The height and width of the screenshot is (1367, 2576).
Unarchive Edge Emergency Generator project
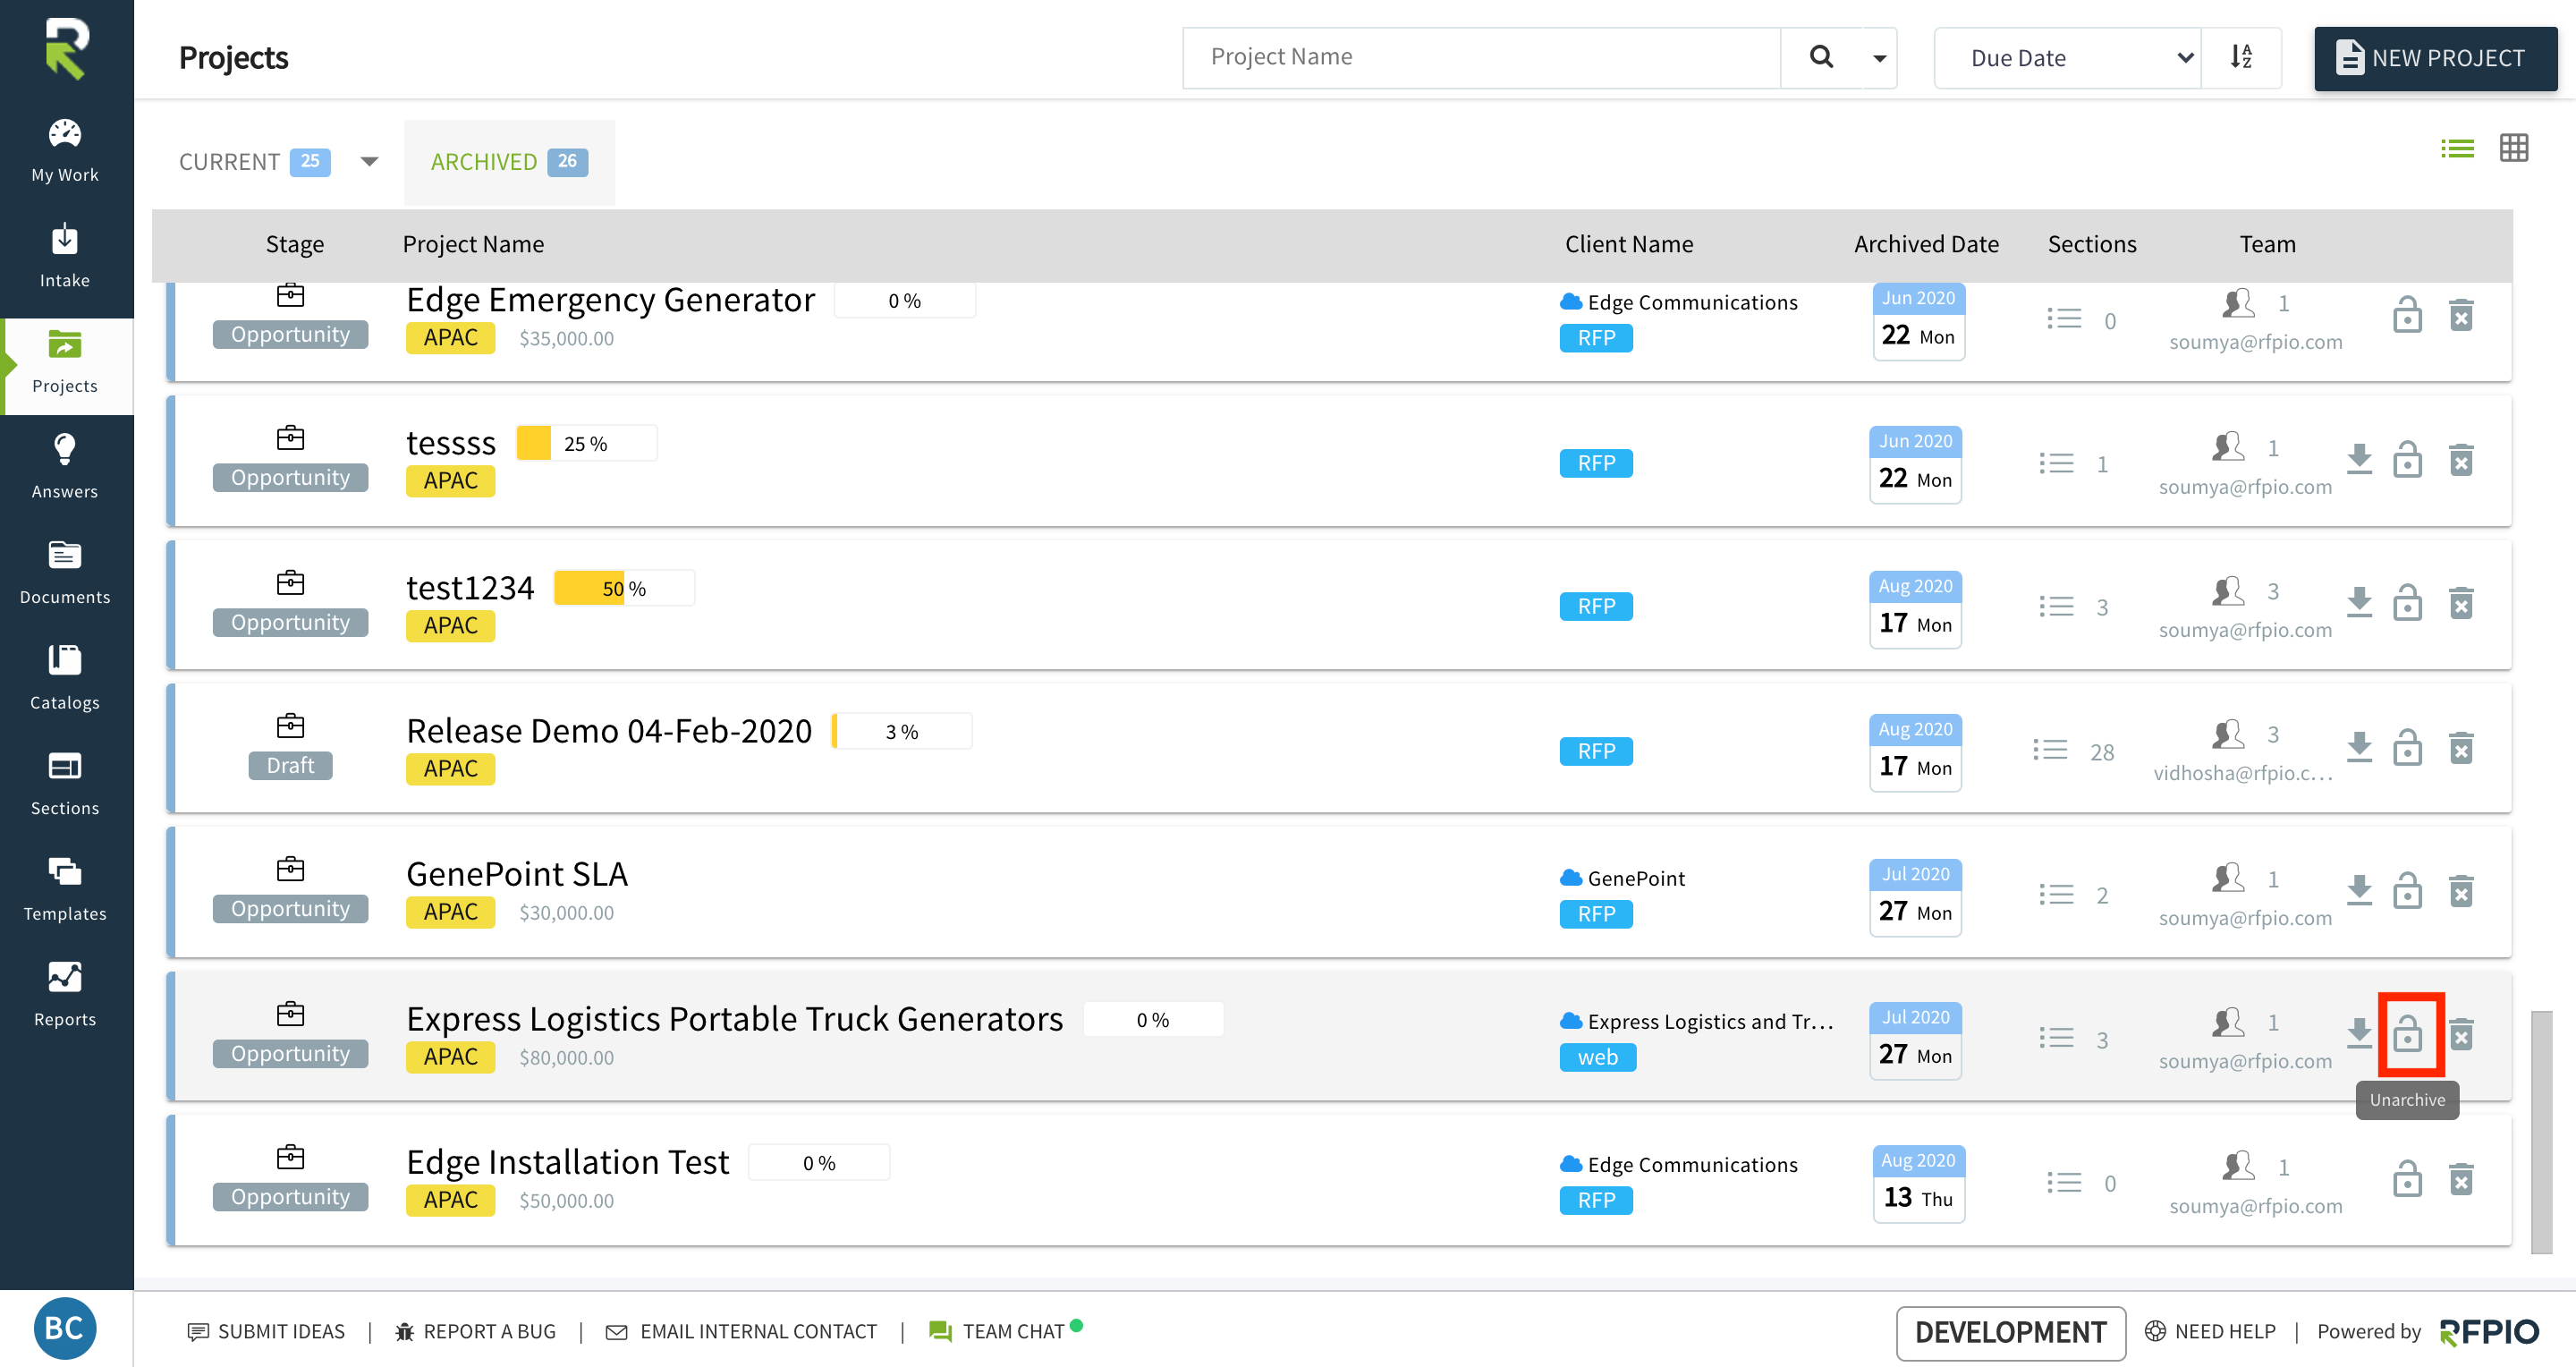(x=2407, y=316)
